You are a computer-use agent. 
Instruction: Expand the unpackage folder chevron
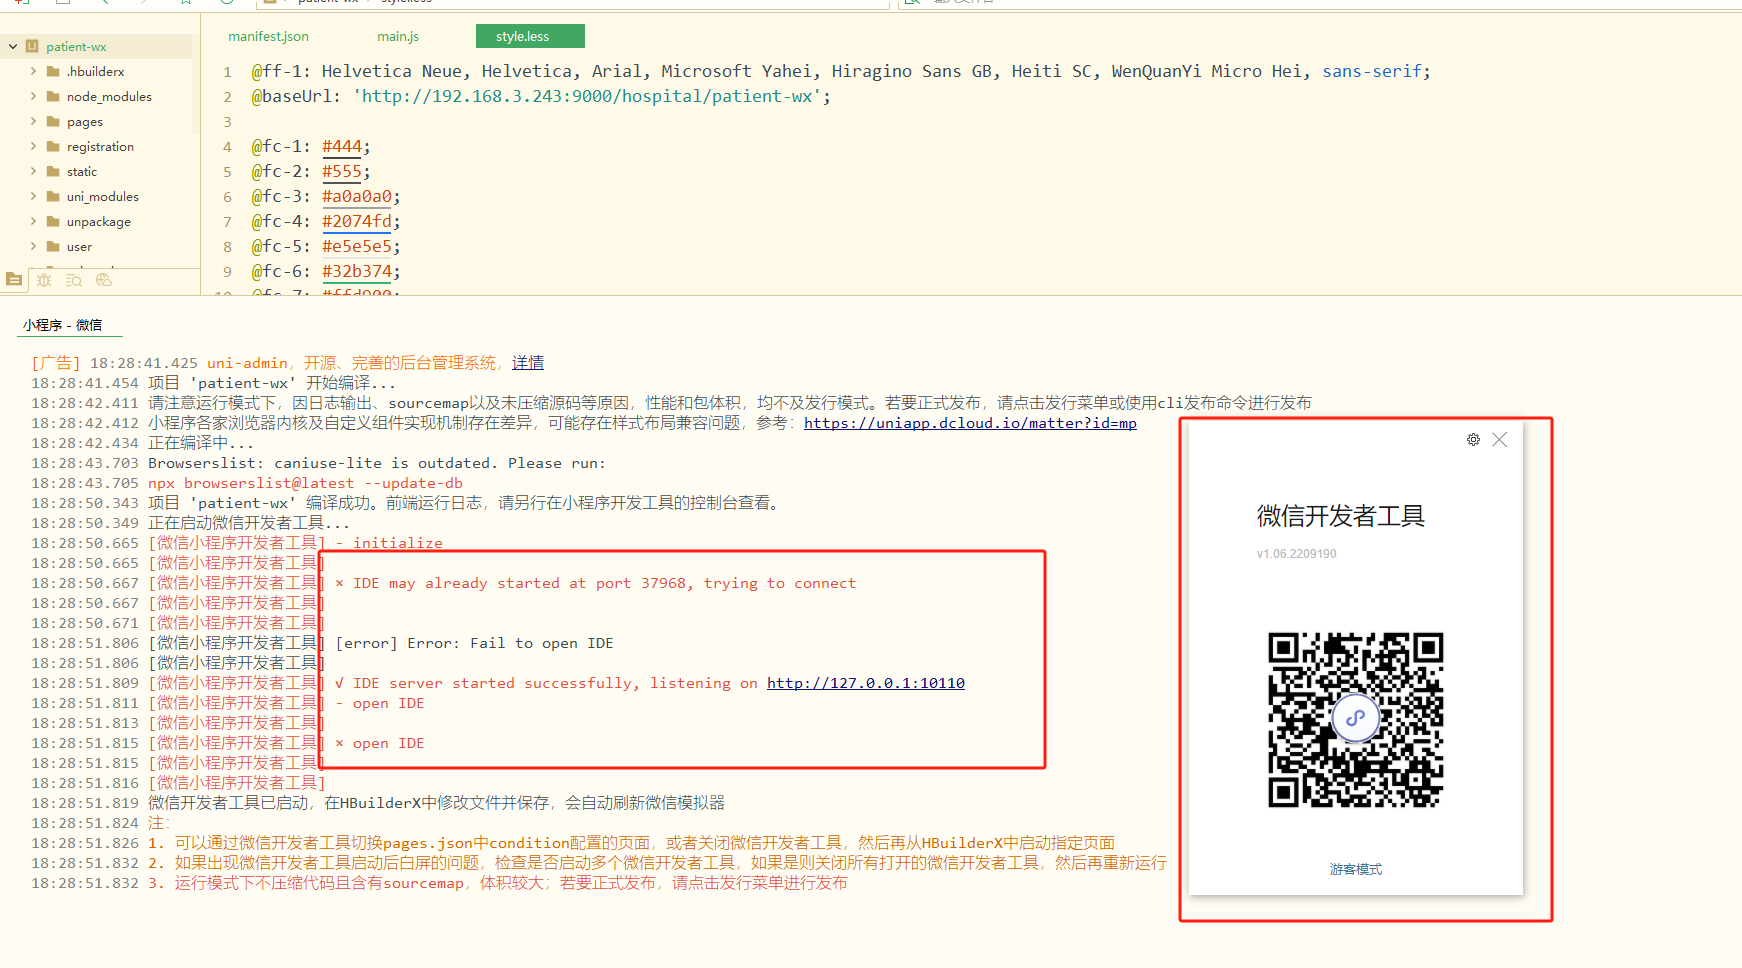pos(33,221)
